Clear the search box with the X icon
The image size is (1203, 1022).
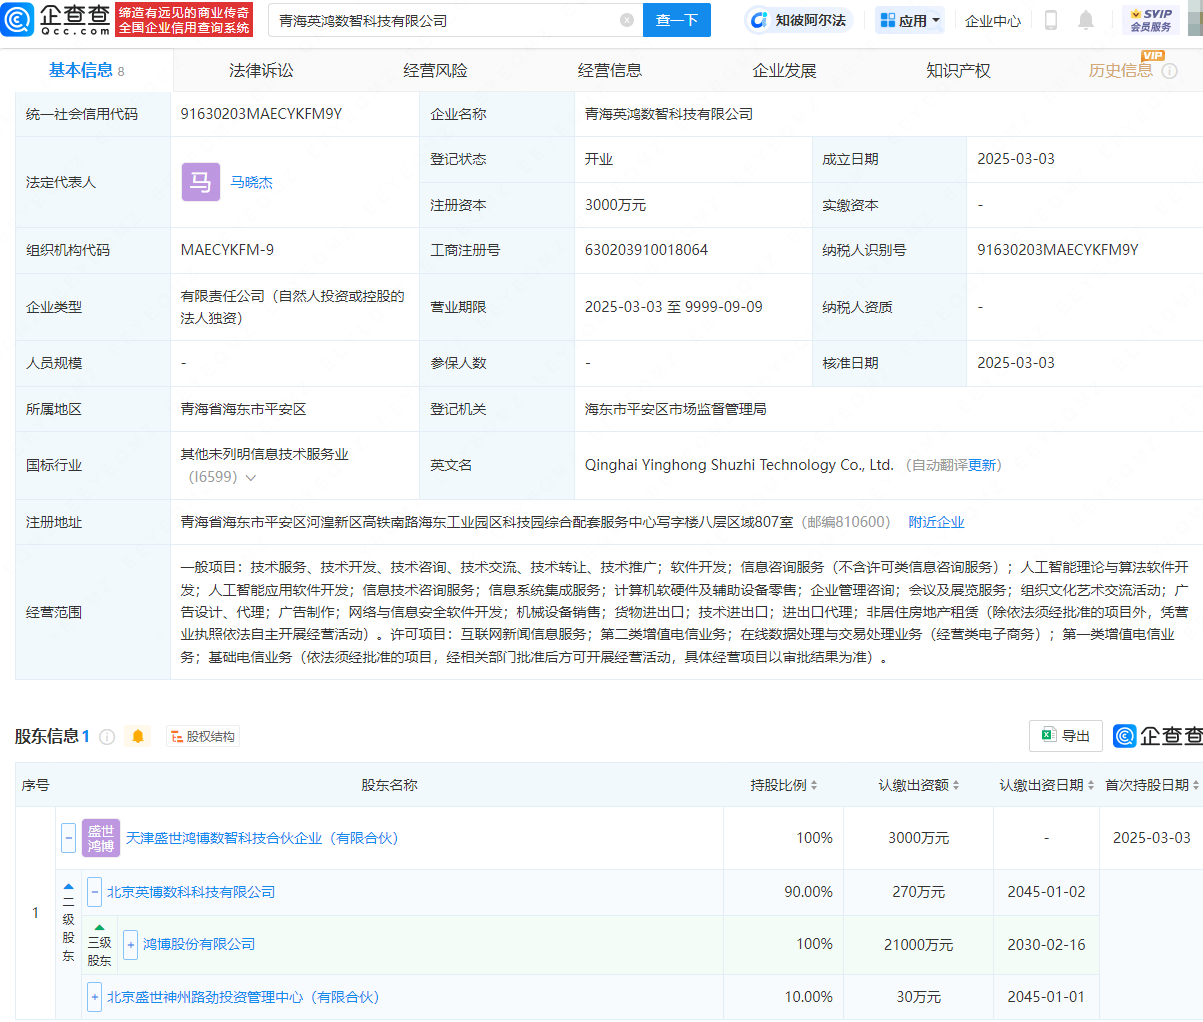coord(627,20)
